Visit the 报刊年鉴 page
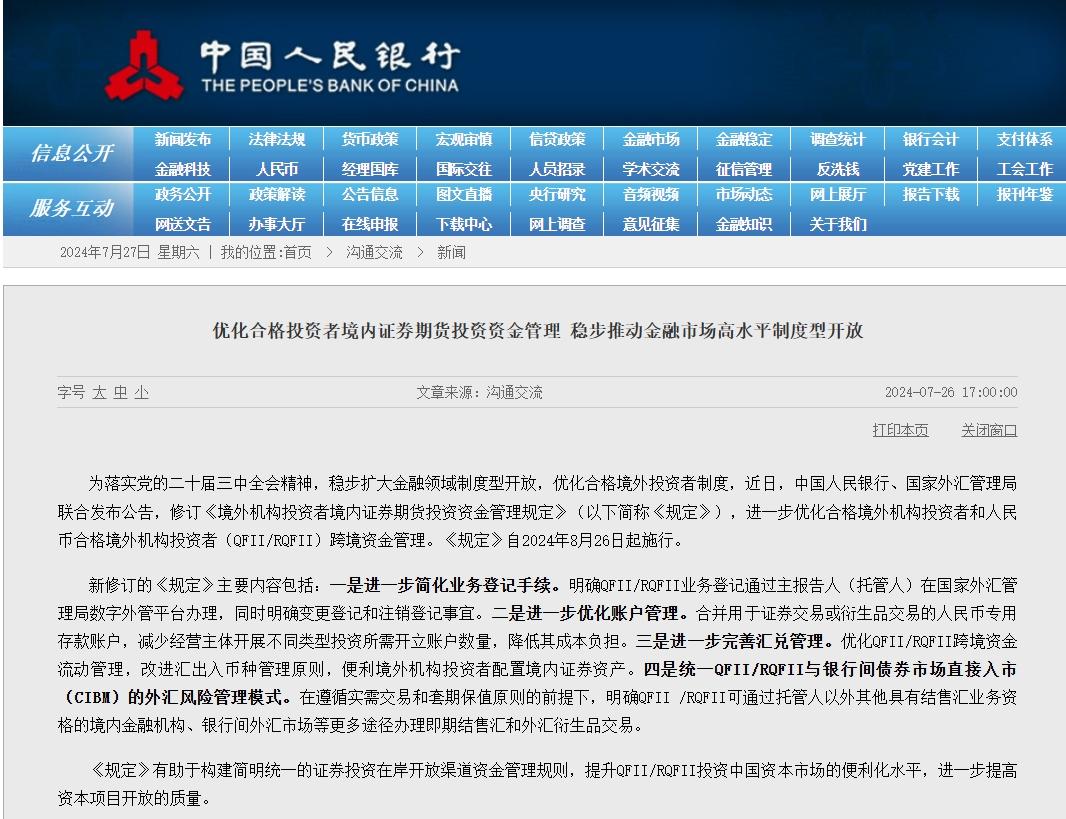Viewport: 1066px width, 819px height. (x=1025, y=194)
